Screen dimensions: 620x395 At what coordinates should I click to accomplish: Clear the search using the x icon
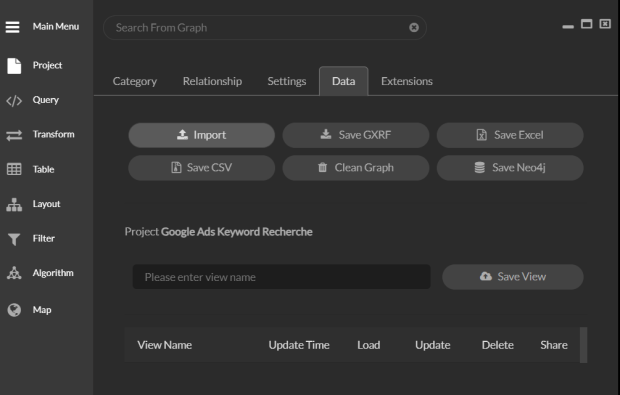coord(414,27)
